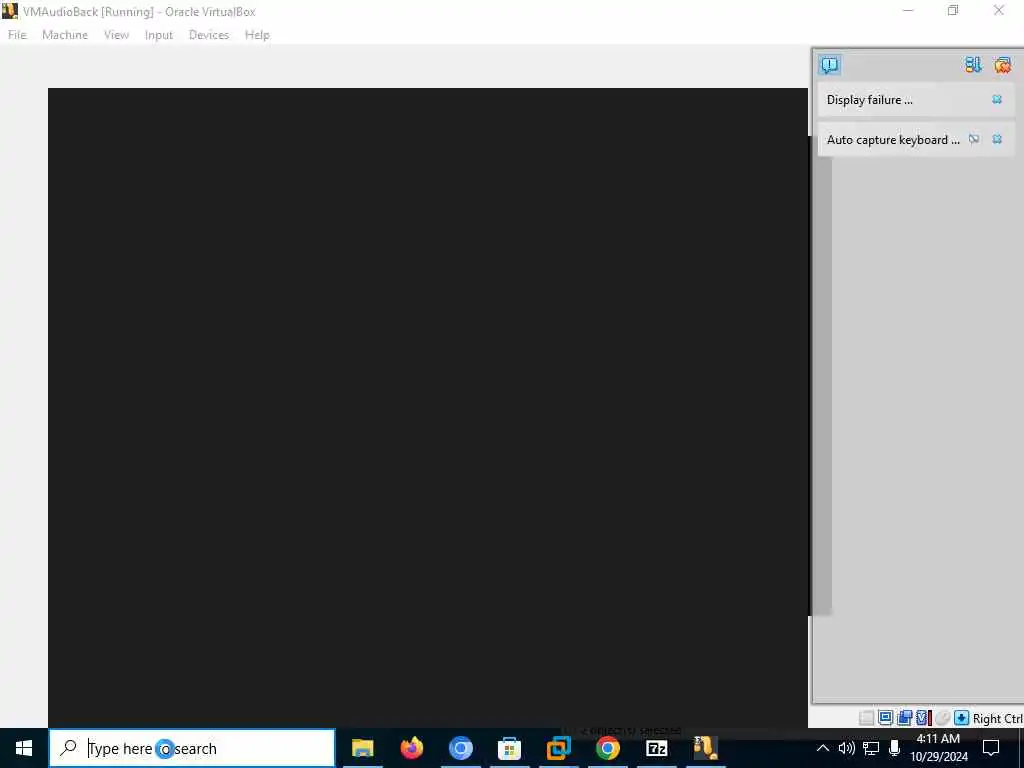Viewport: 1024px width, 768px height.
Task: Minimize the VMAudioBack VirtualBox window
Action: click(908, 10)
